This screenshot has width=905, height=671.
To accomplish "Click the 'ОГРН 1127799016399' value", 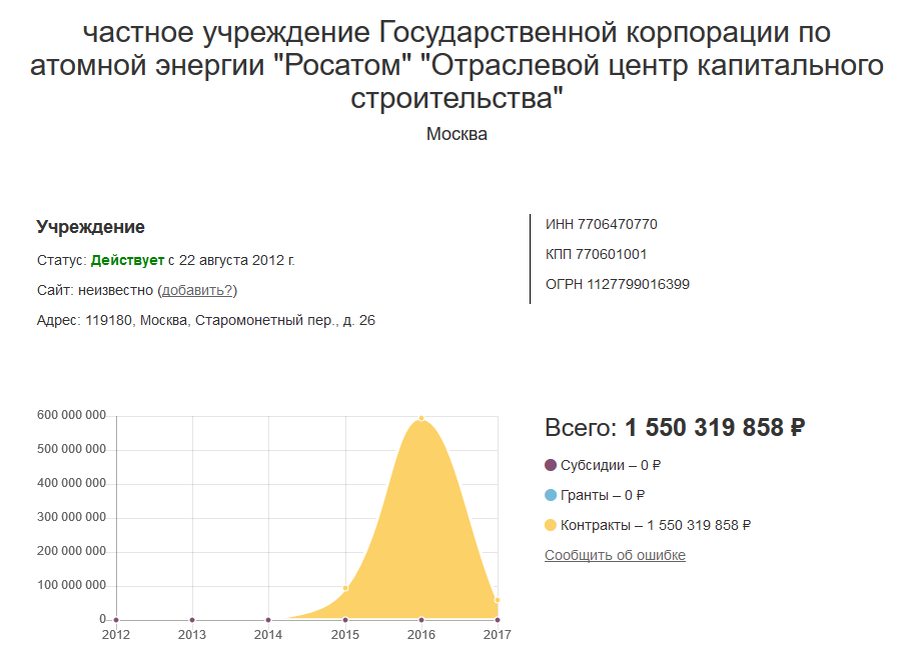I will [x=618, y=284].
